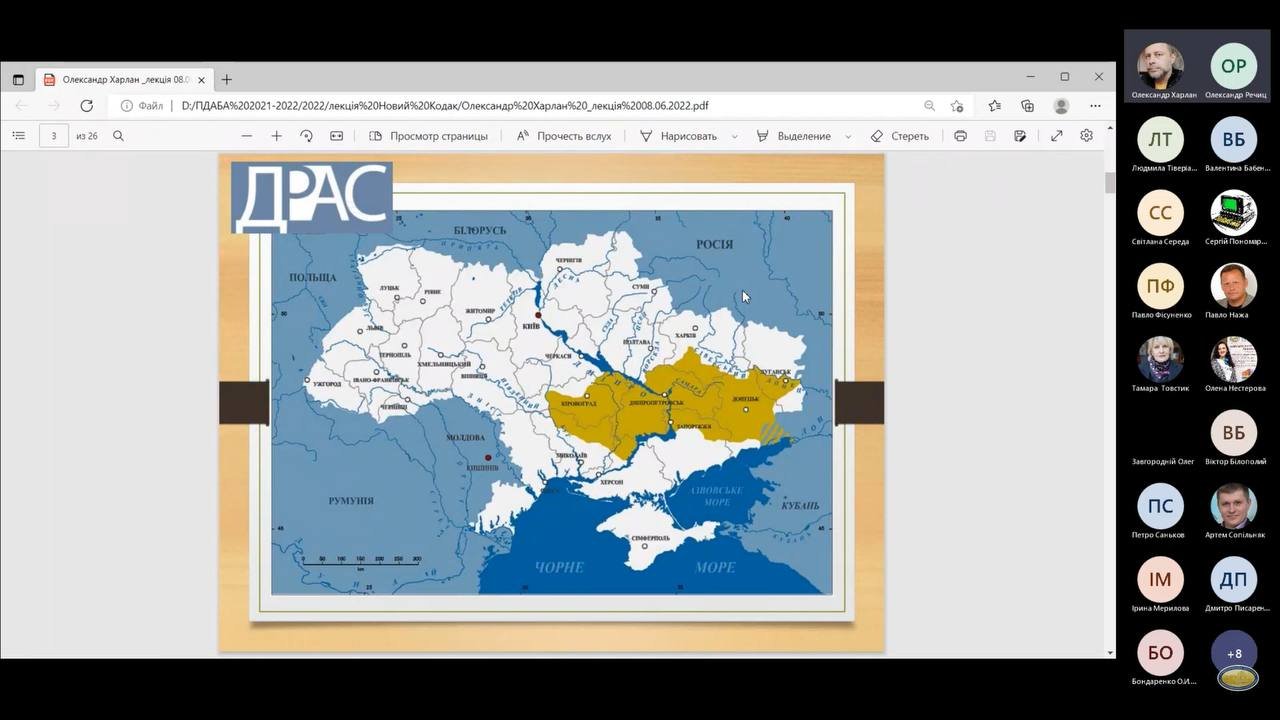Open Просмотр страницы view options

pyautogui.click(x=428, y=136)
